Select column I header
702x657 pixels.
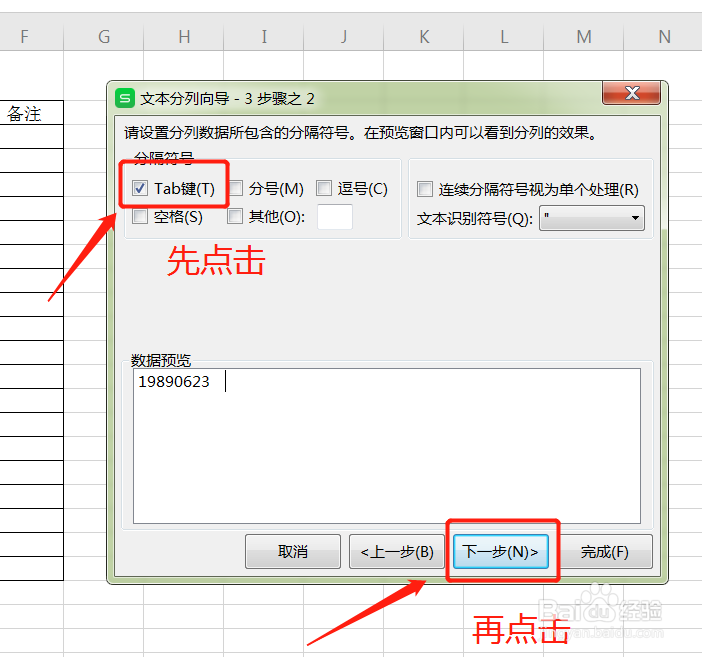pyautogui.click(x=264, y=36)
